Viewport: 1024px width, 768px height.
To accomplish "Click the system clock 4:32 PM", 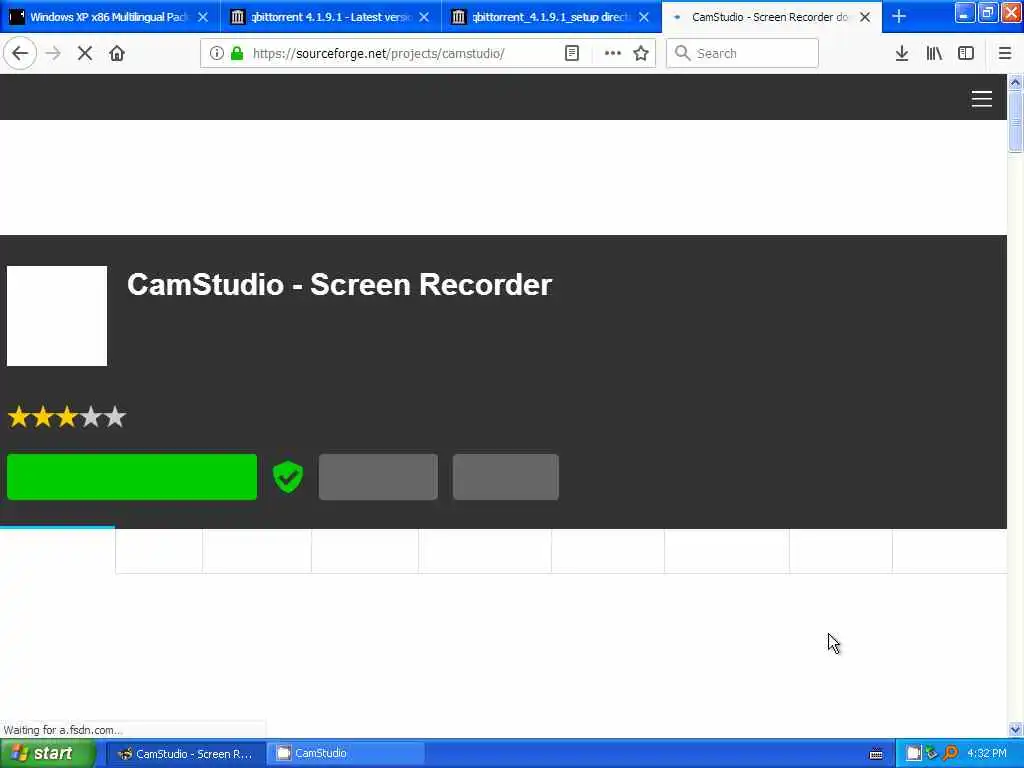I will tap(986, 753).
